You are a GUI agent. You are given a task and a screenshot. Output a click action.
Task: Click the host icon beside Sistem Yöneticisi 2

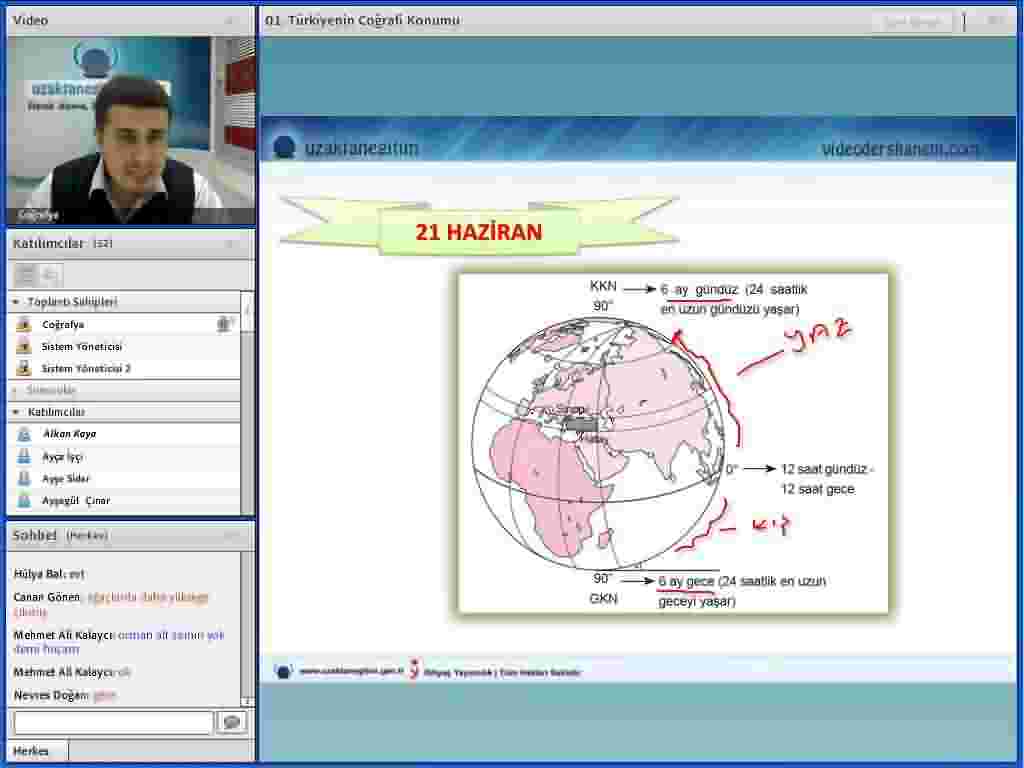[x=24, y=368]
